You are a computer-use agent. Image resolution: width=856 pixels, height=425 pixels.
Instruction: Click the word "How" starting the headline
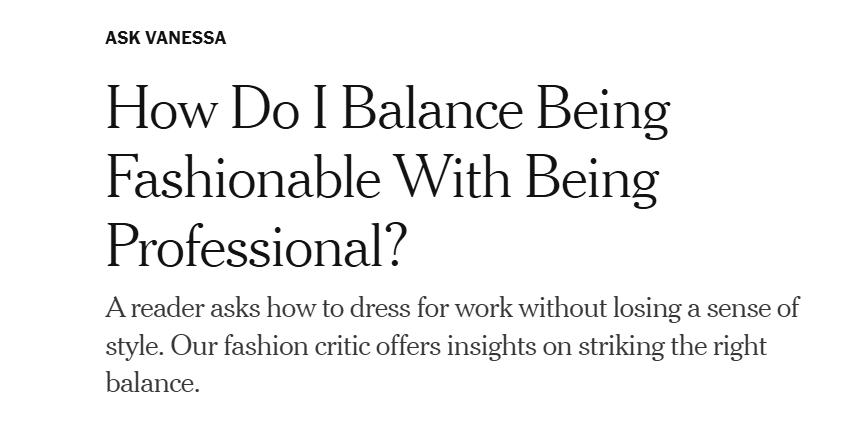pos(160,109)
